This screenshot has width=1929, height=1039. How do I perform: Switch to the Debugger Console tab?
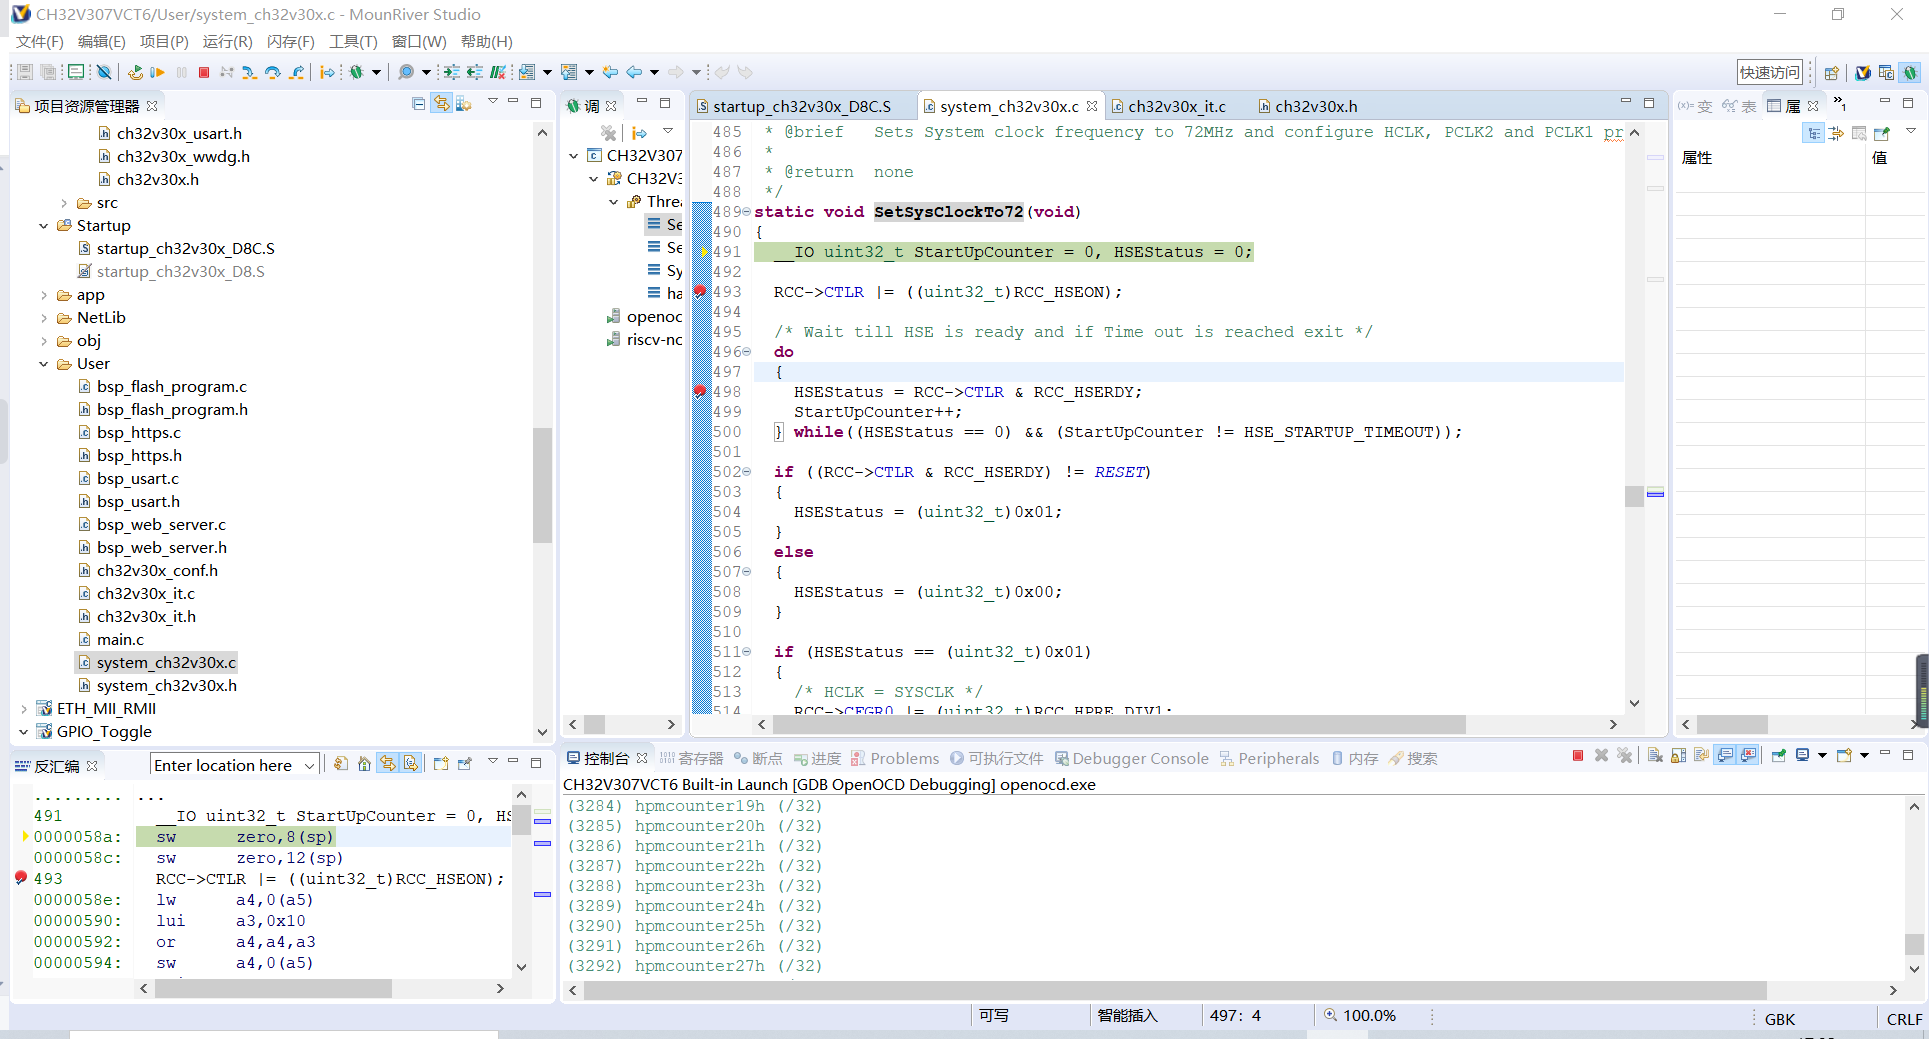click(x=1131, y=759)
